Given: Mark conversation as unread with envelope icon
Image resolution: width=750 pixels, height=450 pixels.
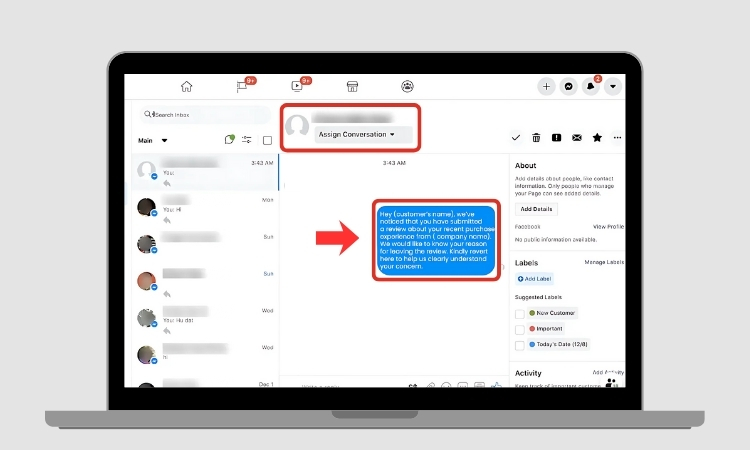Looking at the screenshot, I should tap(577, 137).
